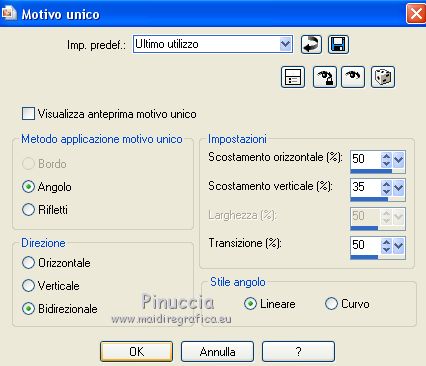Increase Scostamento verticale with up spinner arrow
The height and width of the screenshot is (366, 426).
386,184
